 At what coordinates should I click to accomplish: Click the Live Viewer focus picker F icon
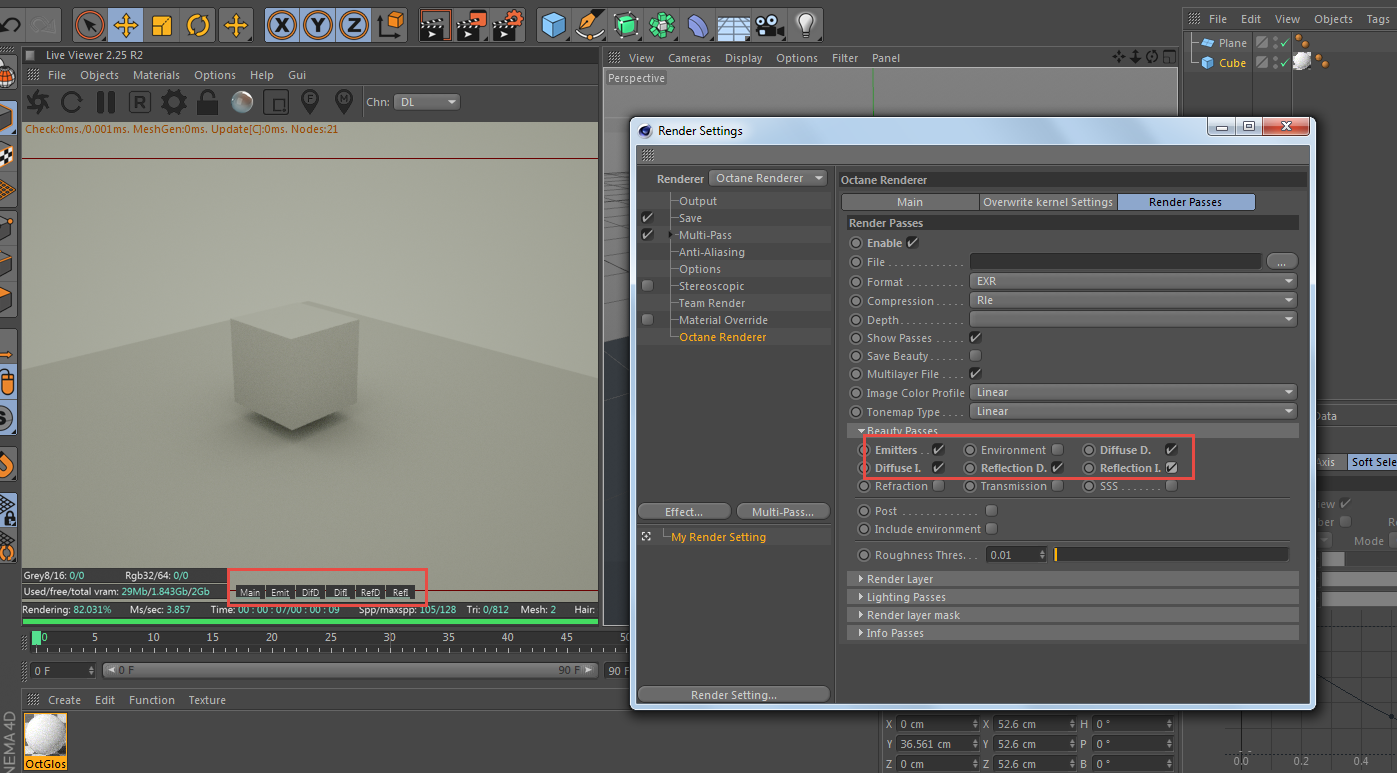(x=310, y=100)
